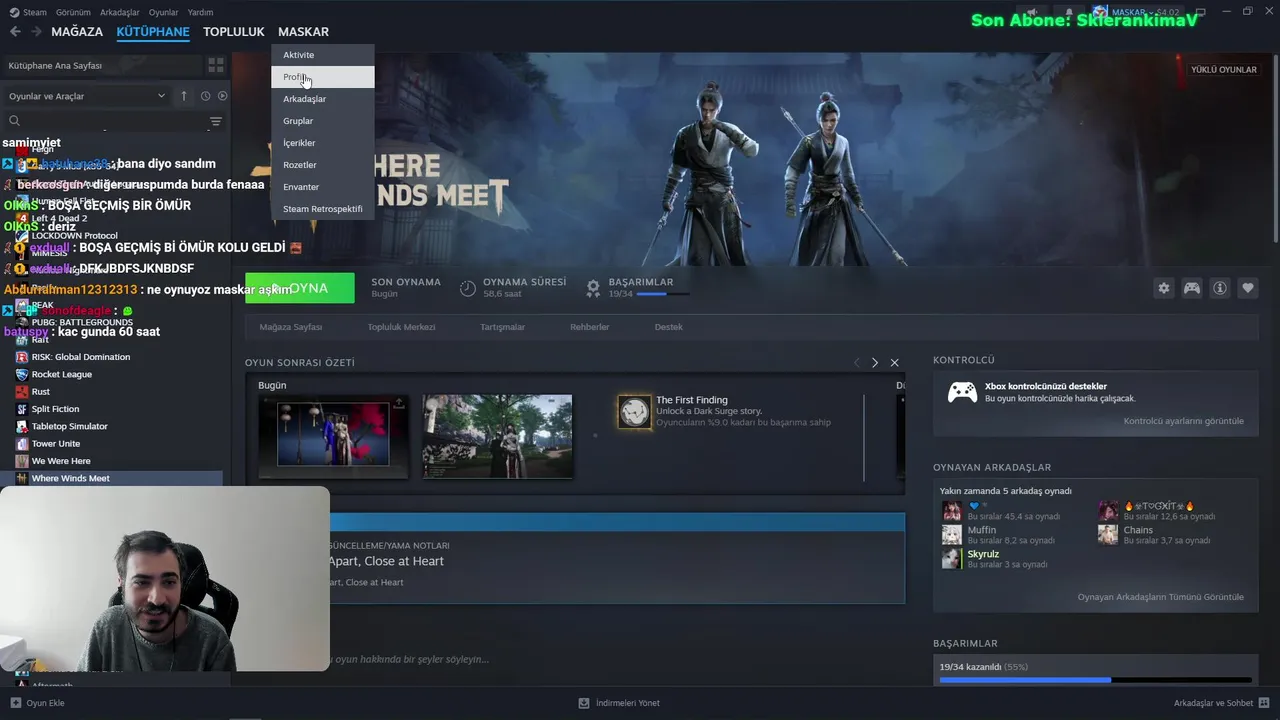Open advanced filter options icon

point(215,121)
